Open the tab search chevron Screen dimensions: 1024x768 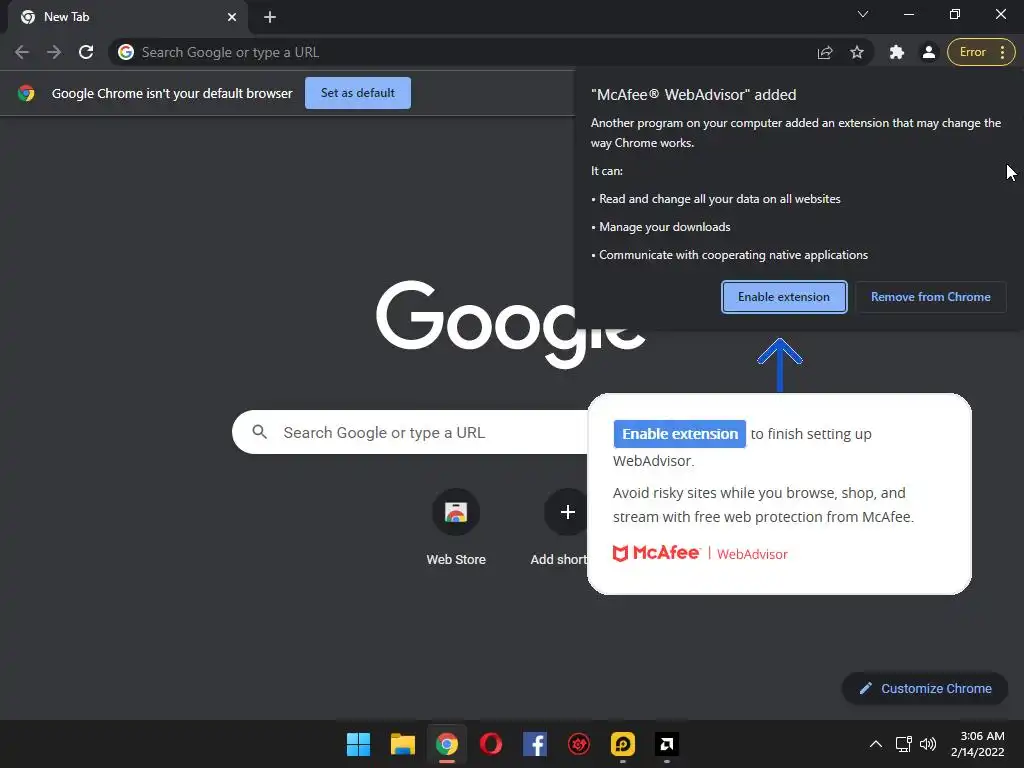pyautogui.click(x=863, y=14)
